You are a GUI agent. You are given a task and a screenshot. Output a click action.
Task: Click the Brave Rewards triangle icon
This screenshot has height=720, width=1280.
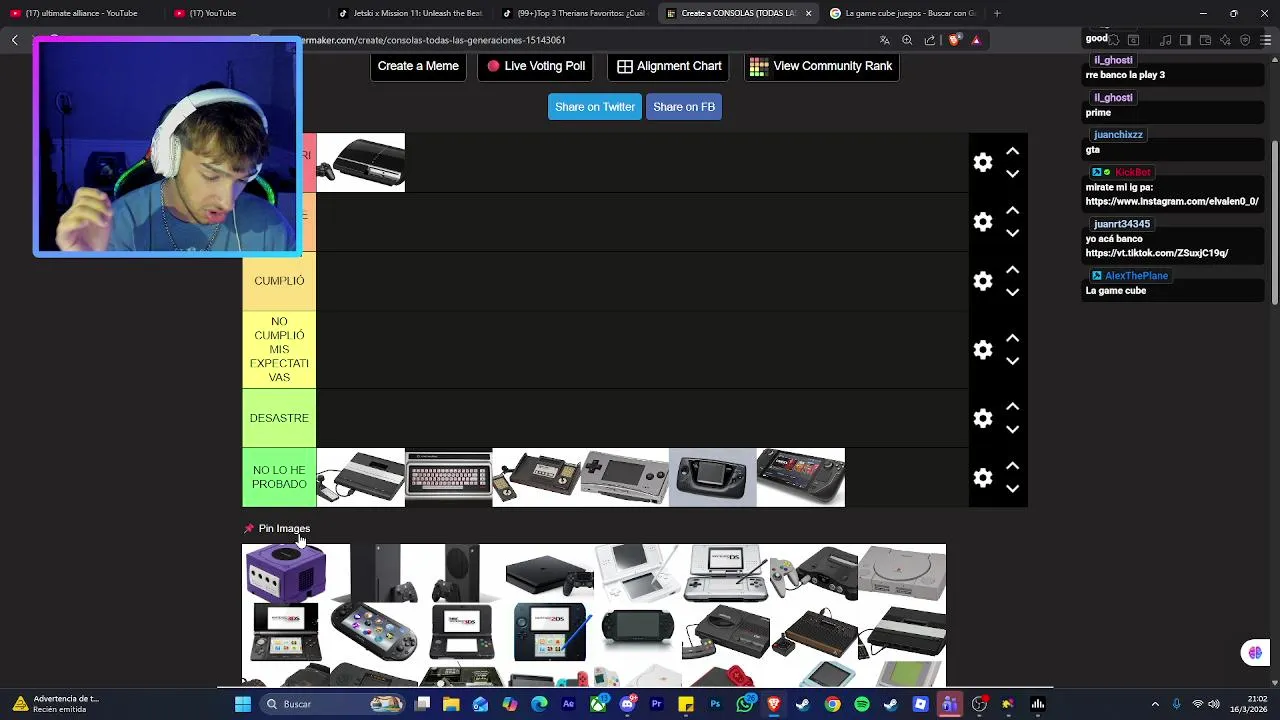click(976, 40)
